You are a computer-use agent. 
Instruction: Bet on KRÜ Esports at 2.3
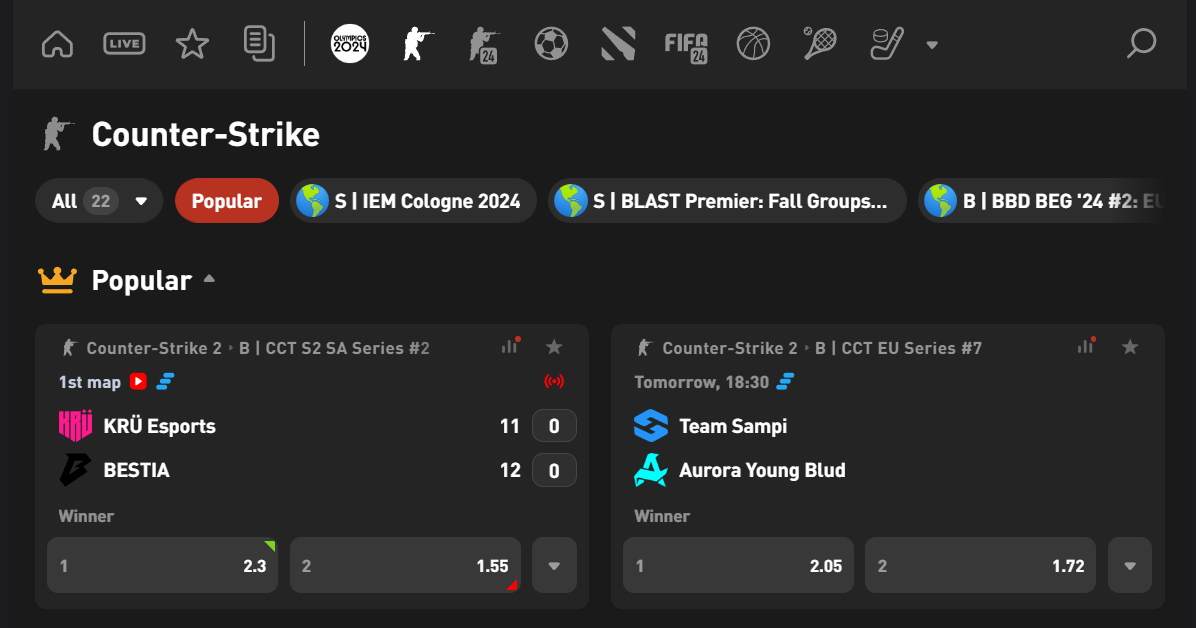pos(162,566)
